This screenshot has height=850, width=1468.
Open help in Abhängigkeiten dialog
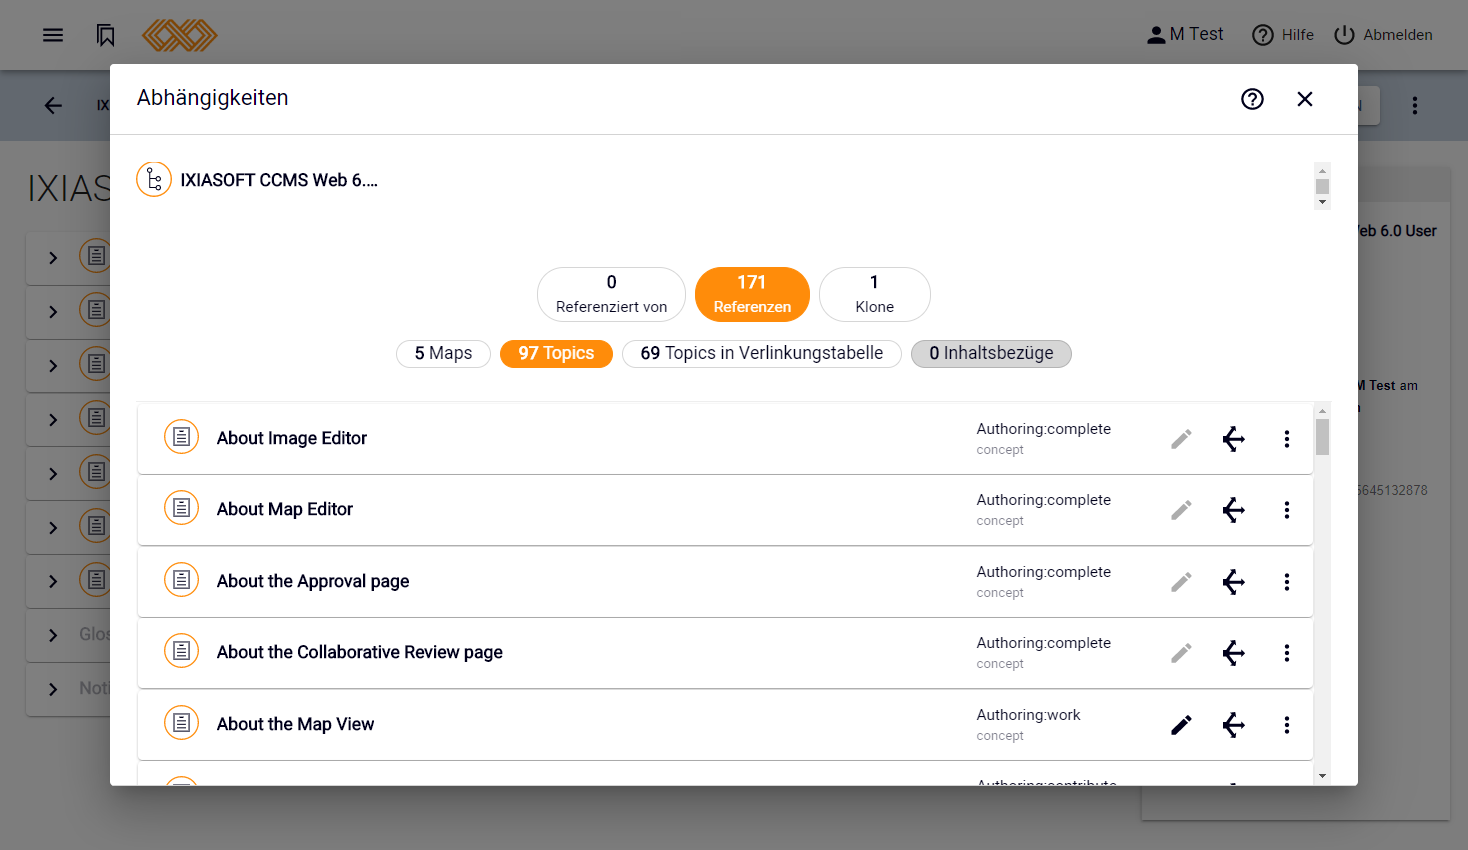pos(1252,99)
